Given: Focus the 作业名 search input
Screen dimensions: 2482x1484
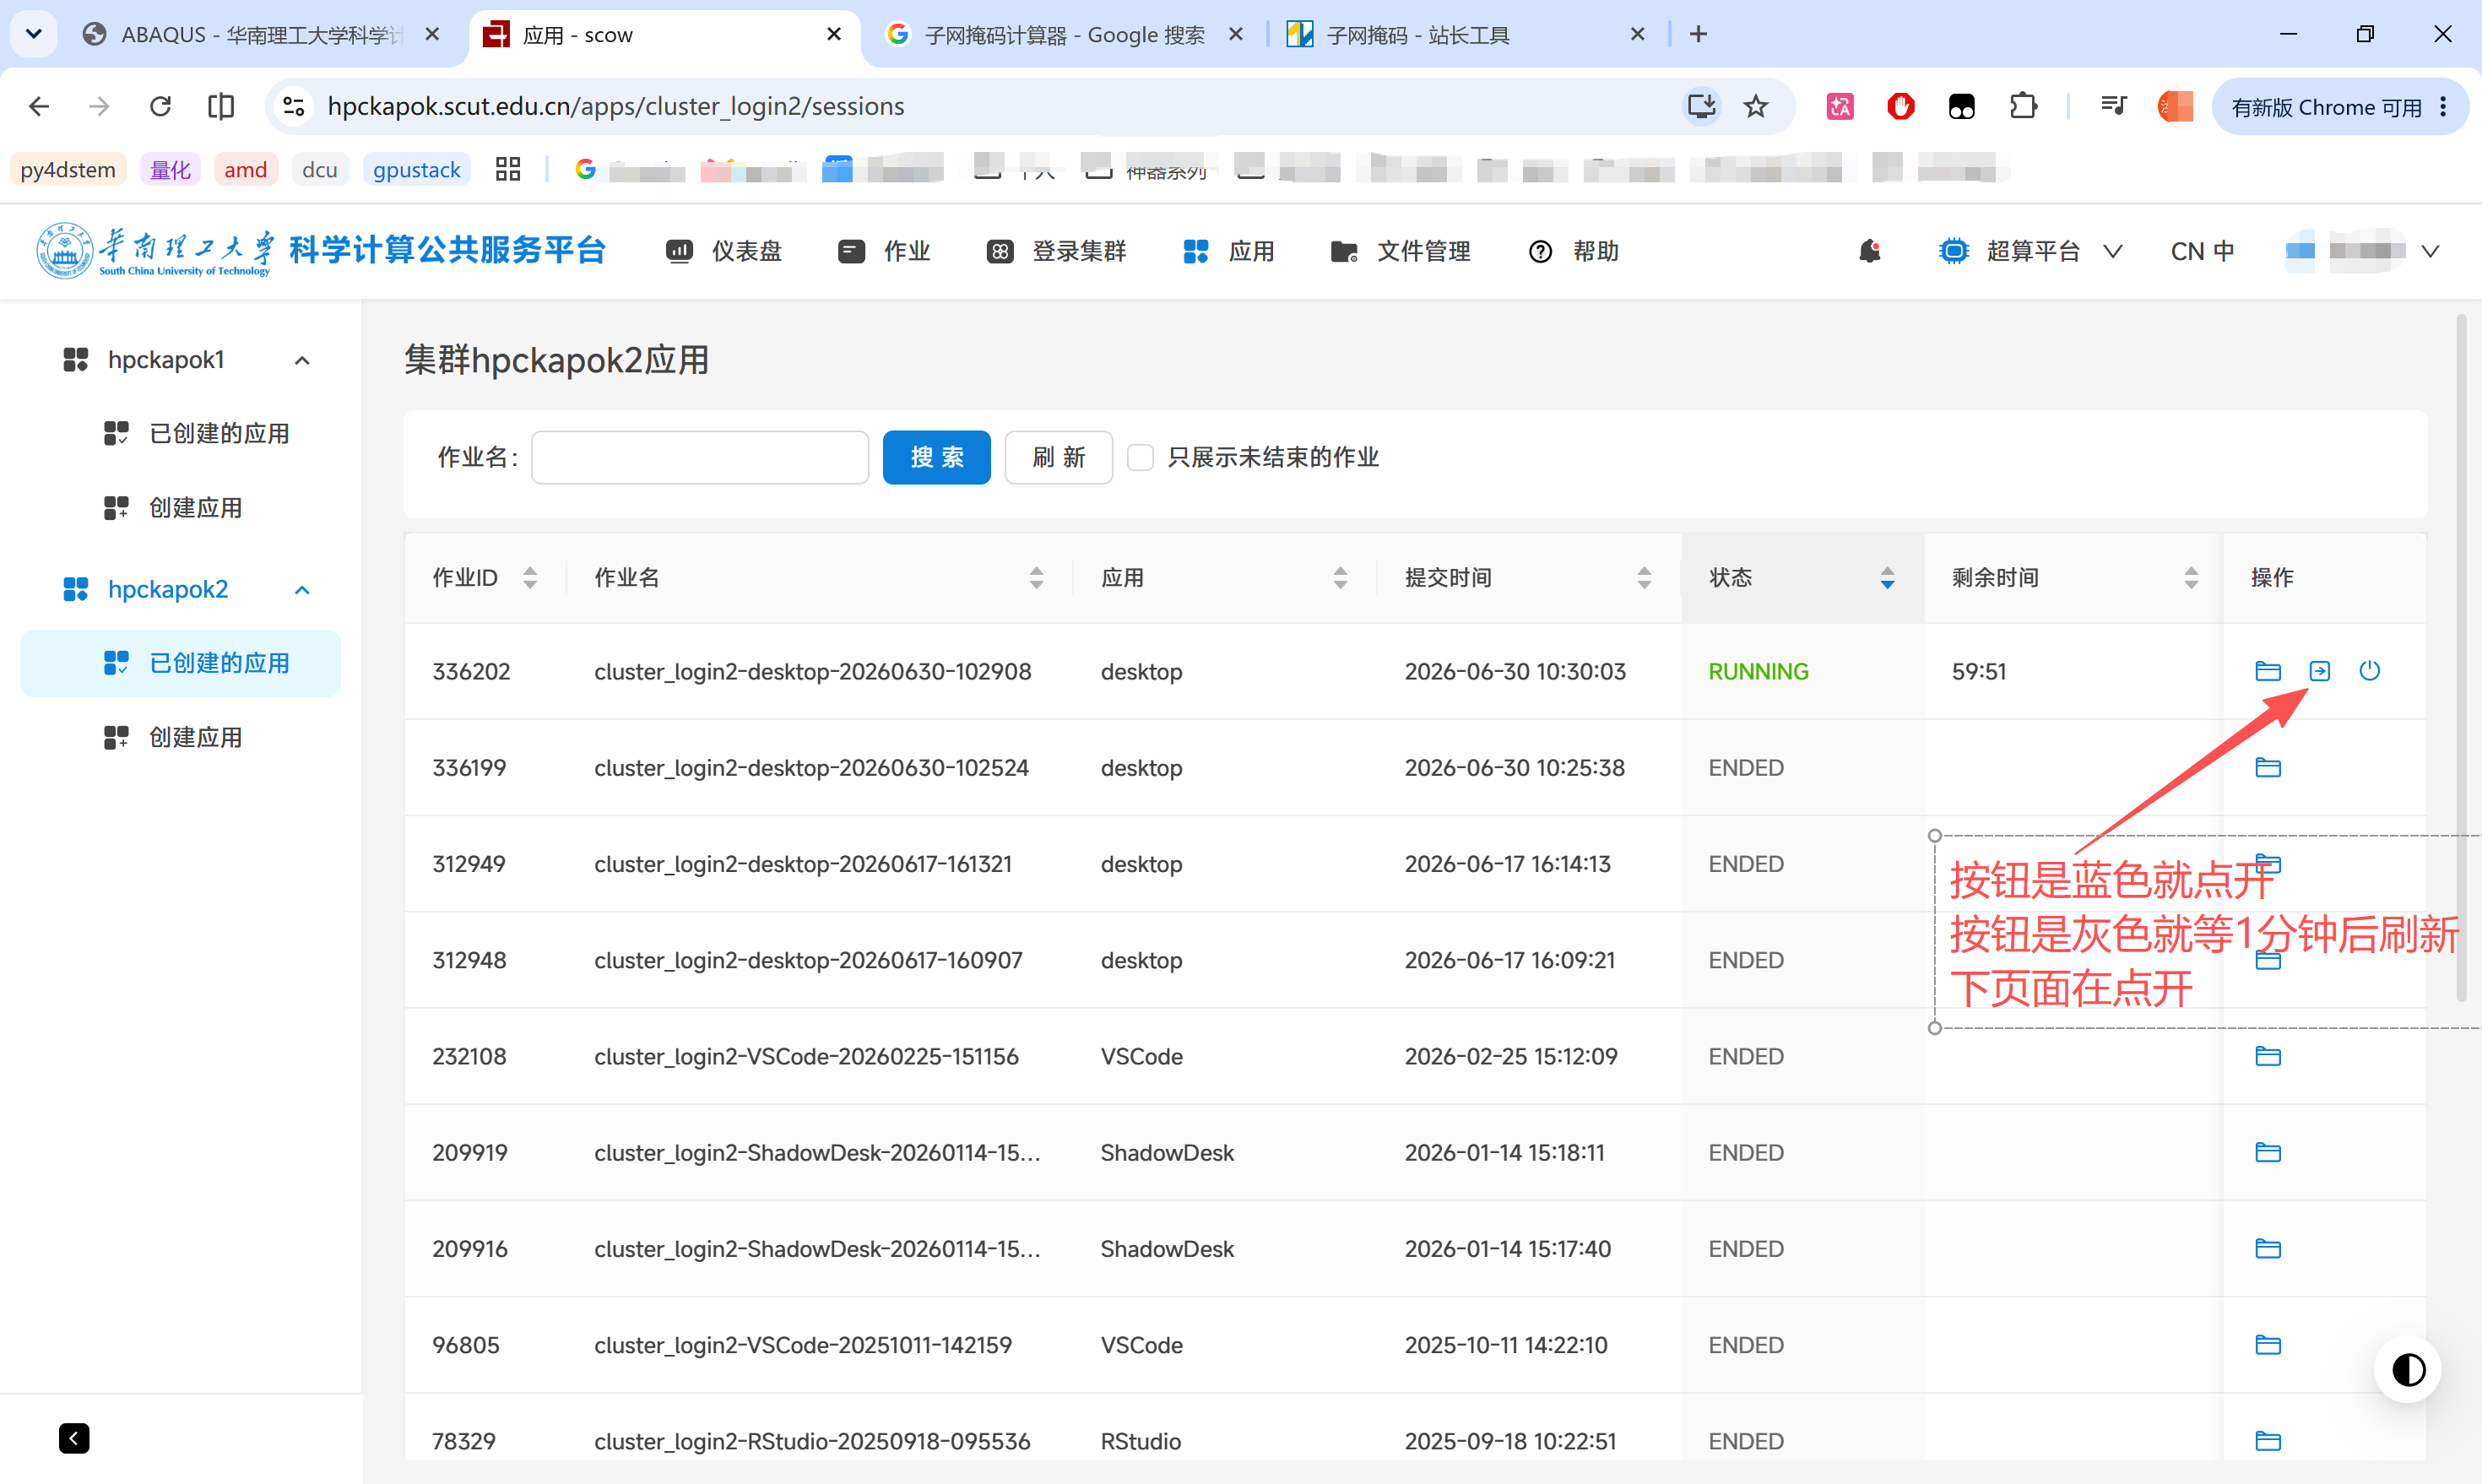Looking at the screenshot, I should point(699,457).
